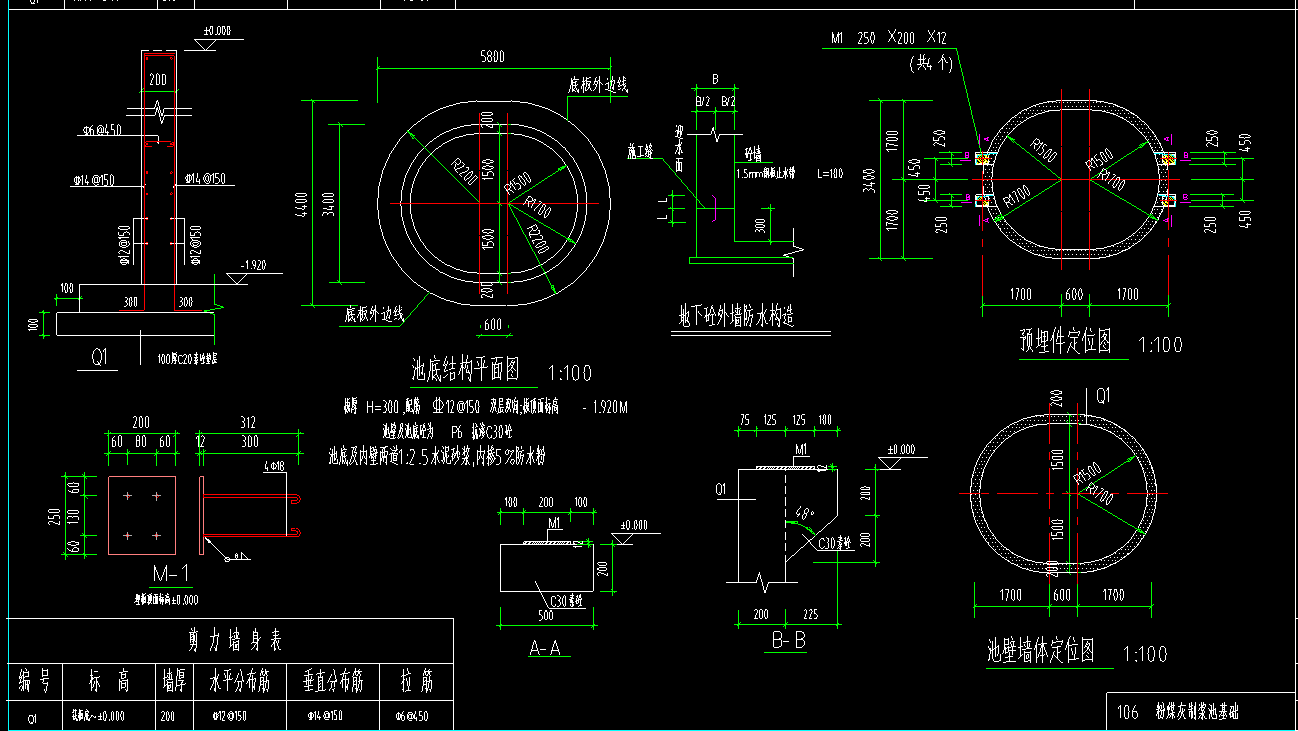Click the 4φ18 rebar callout
This screenshot has width=1298, height=731.
pos(276,467)
